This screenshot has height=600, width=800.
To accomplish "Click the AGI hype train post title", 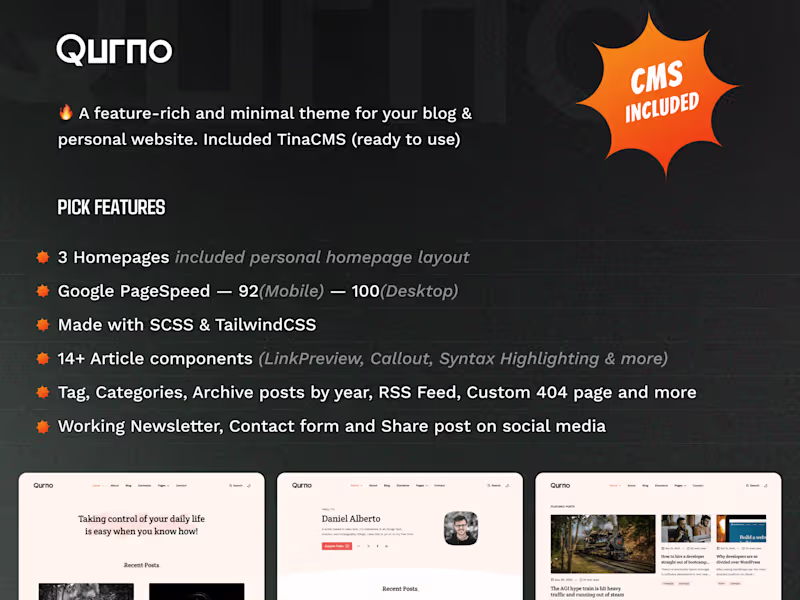I will [587, 591].
